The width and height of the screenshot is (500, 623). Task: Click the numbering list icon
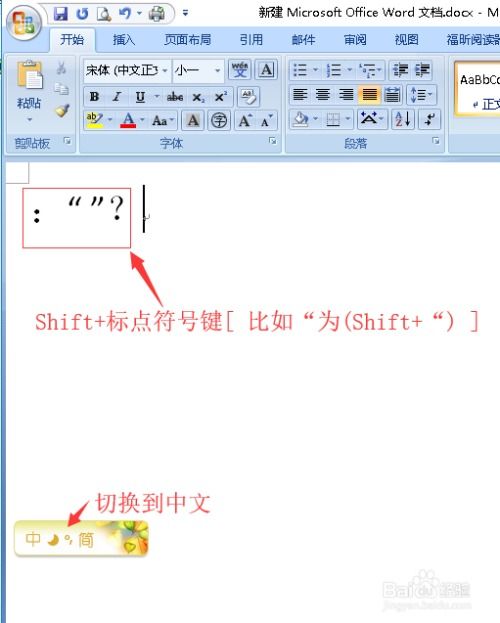pyautogui.click(x=334, y=70)
